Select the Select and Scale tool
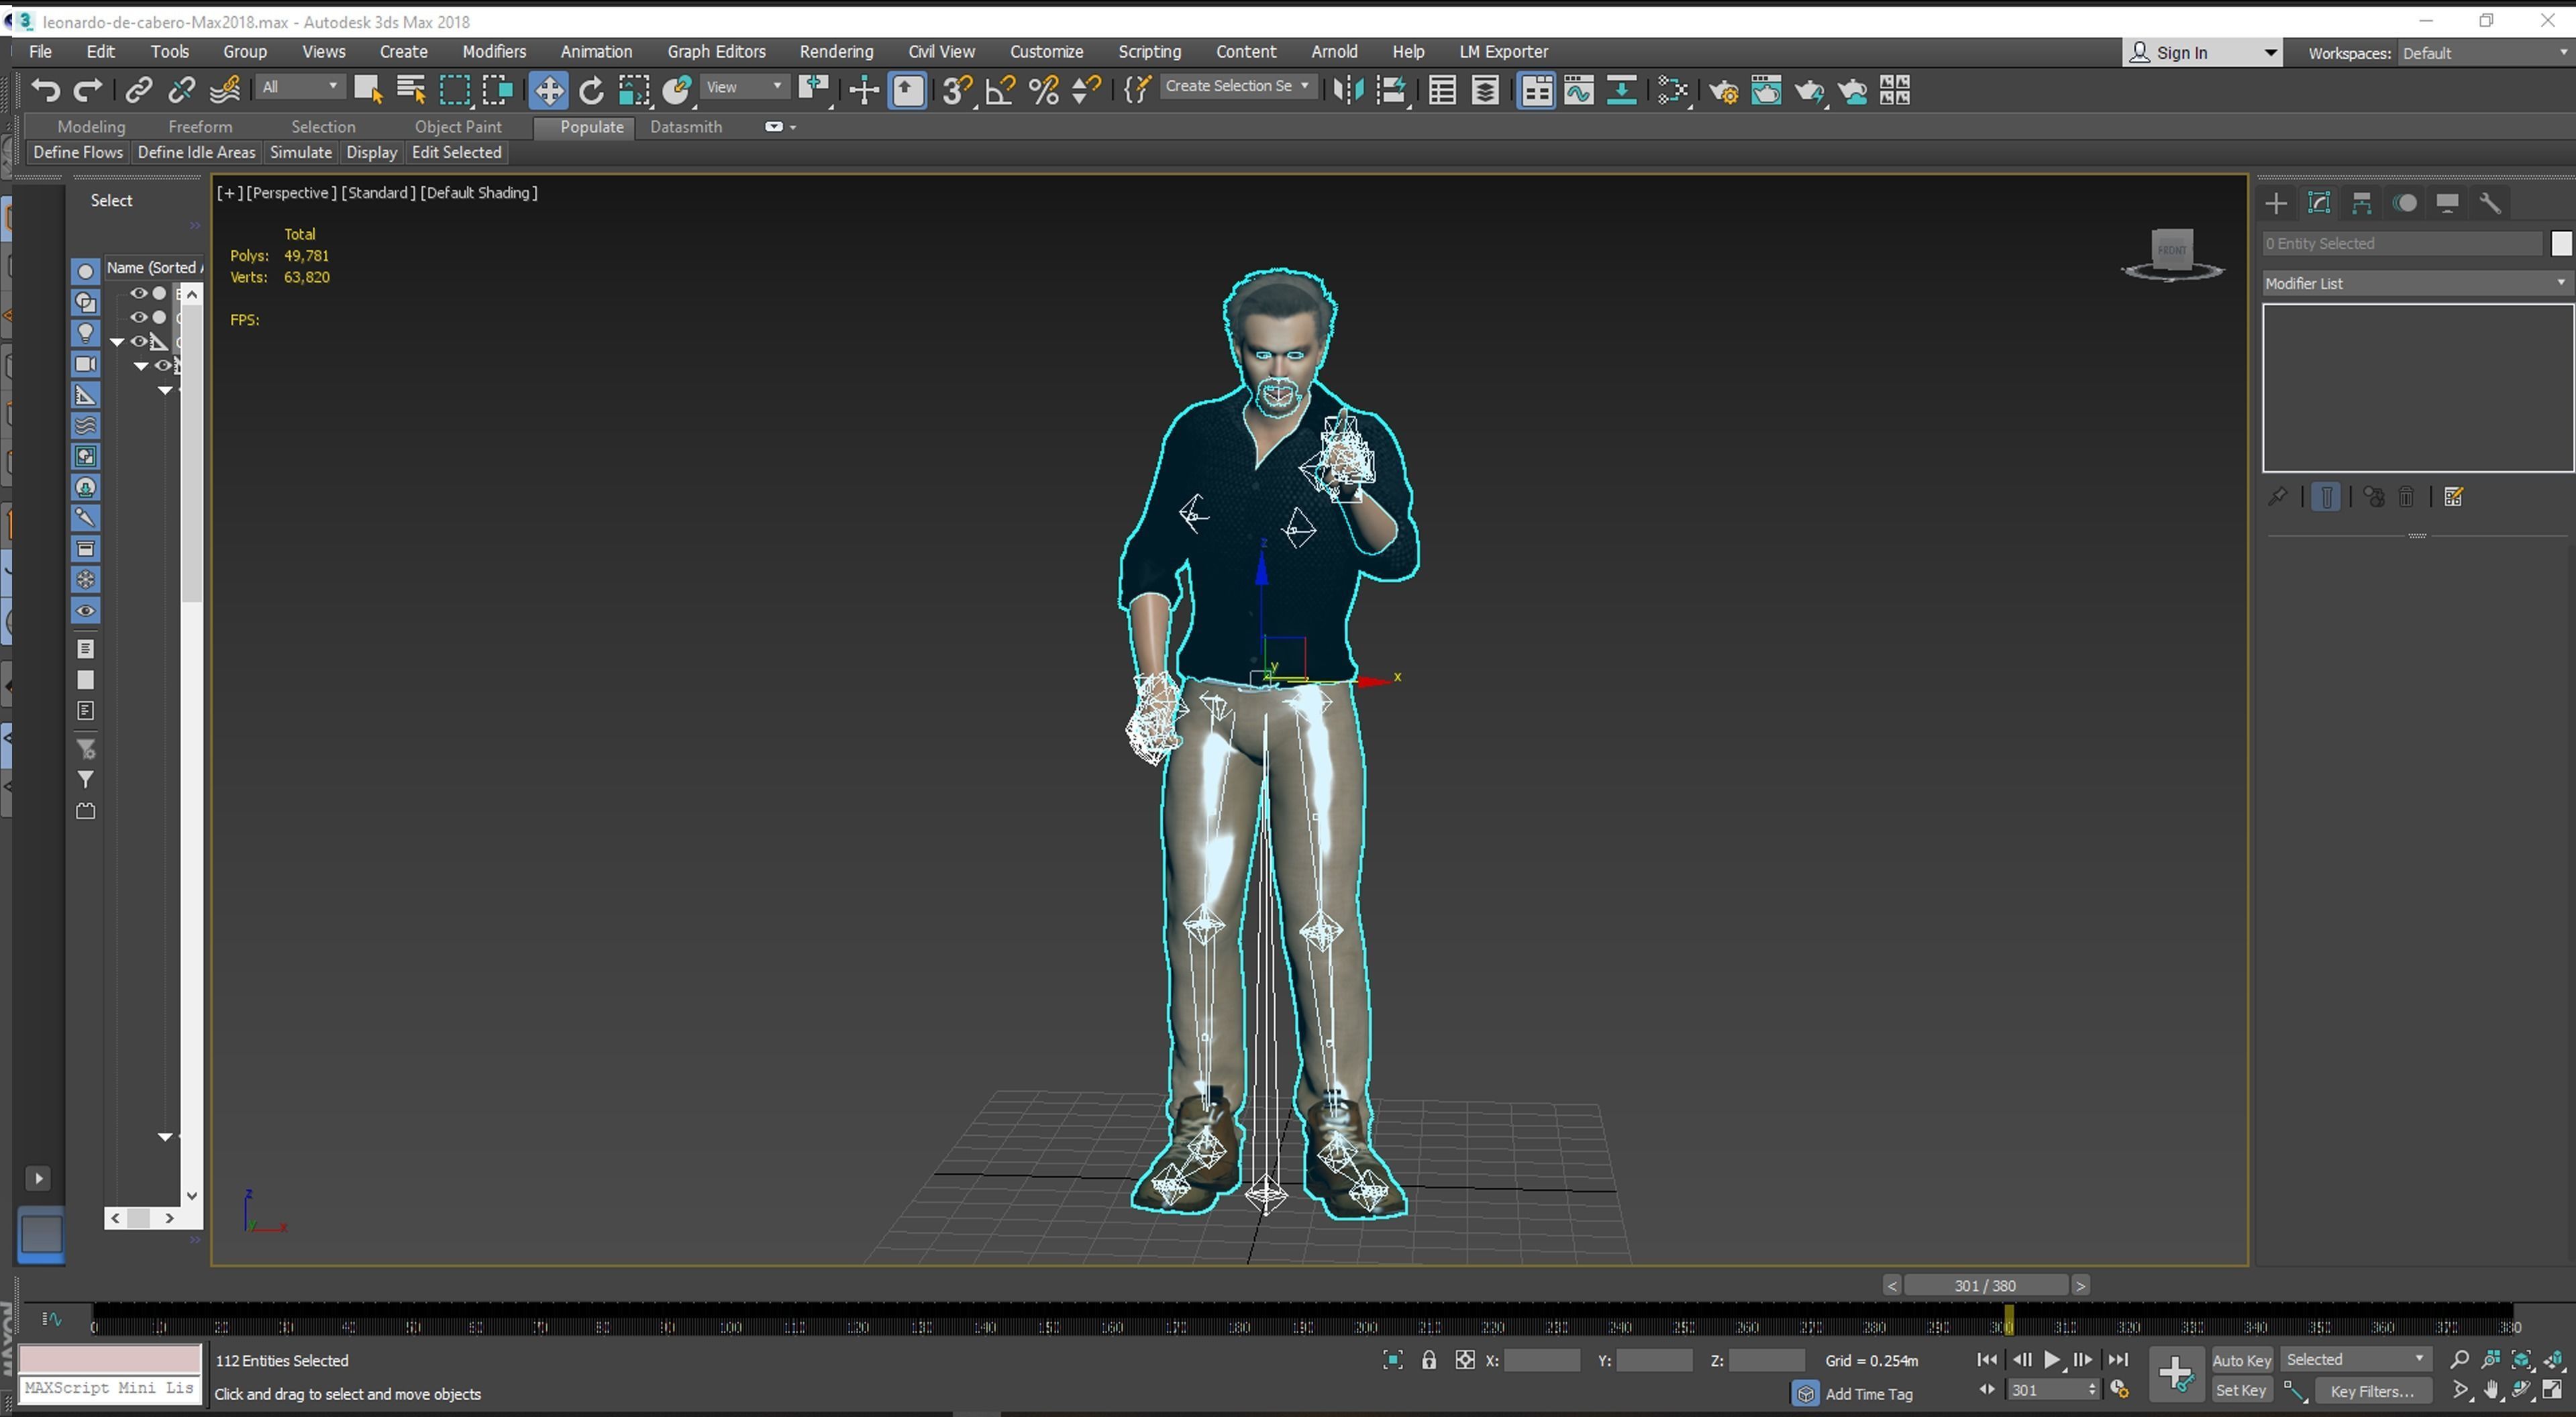The width and height of the screenshot is (2576, 1417). coord(634,91)
